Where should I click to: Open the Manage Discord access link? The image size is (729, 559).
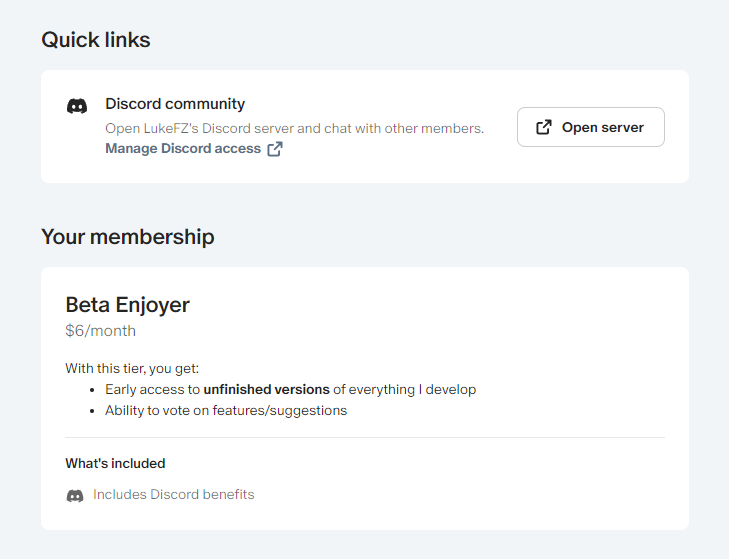183,149
